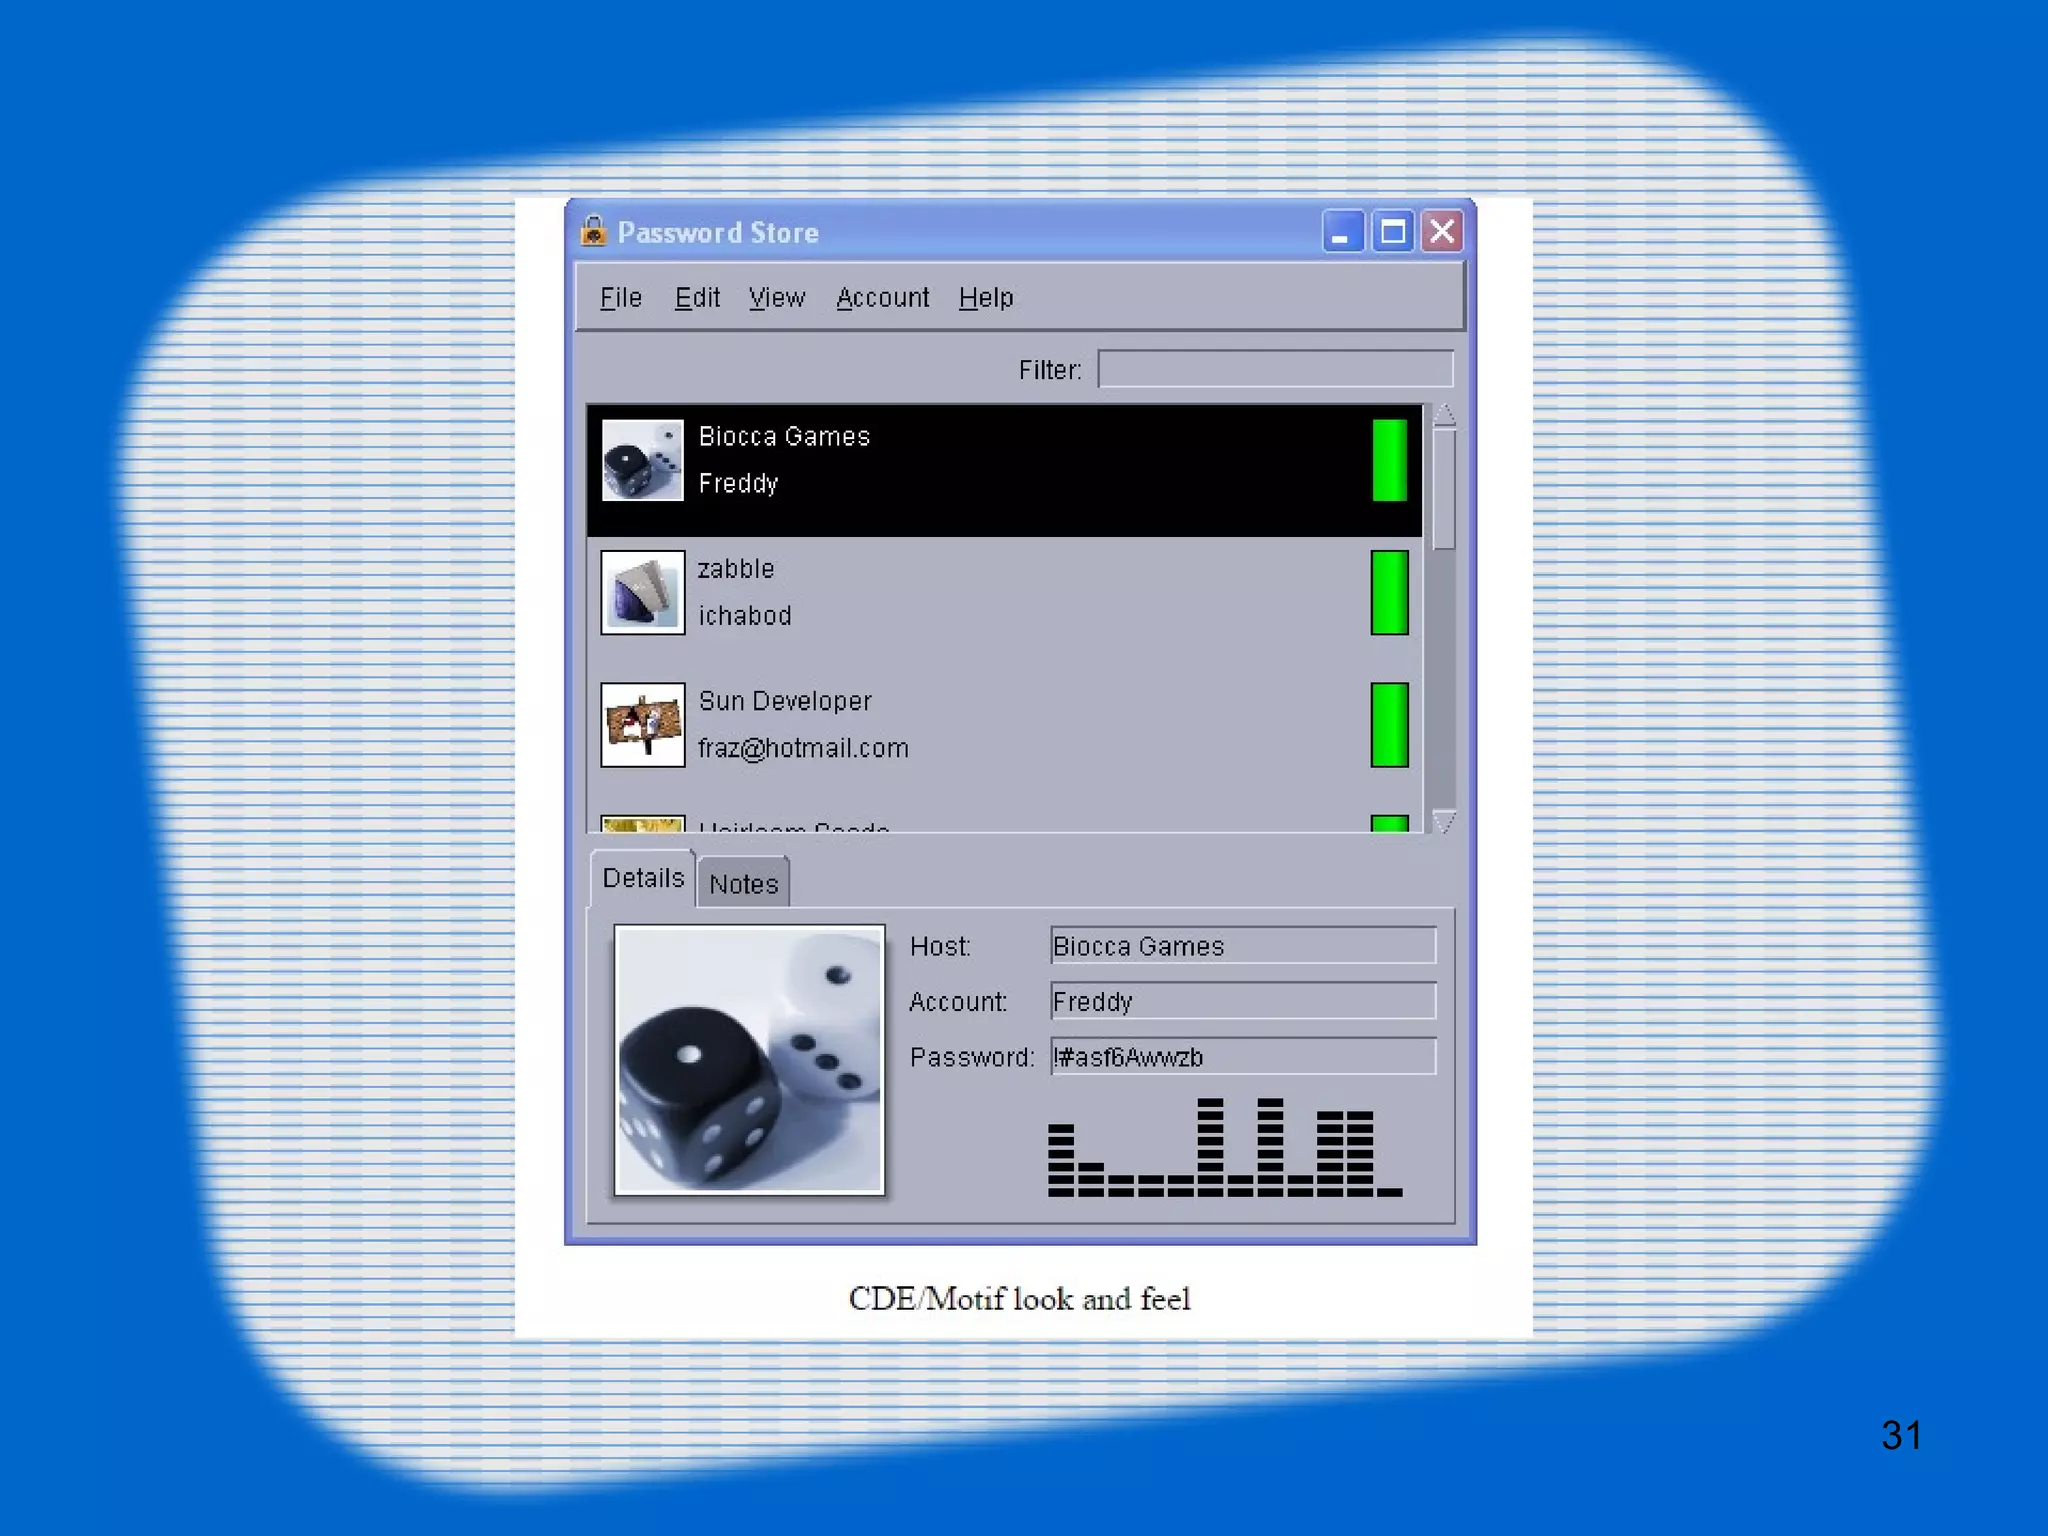2048x1536 pixels.
Task: Open the View menu
Action: (x=777, y=298)
